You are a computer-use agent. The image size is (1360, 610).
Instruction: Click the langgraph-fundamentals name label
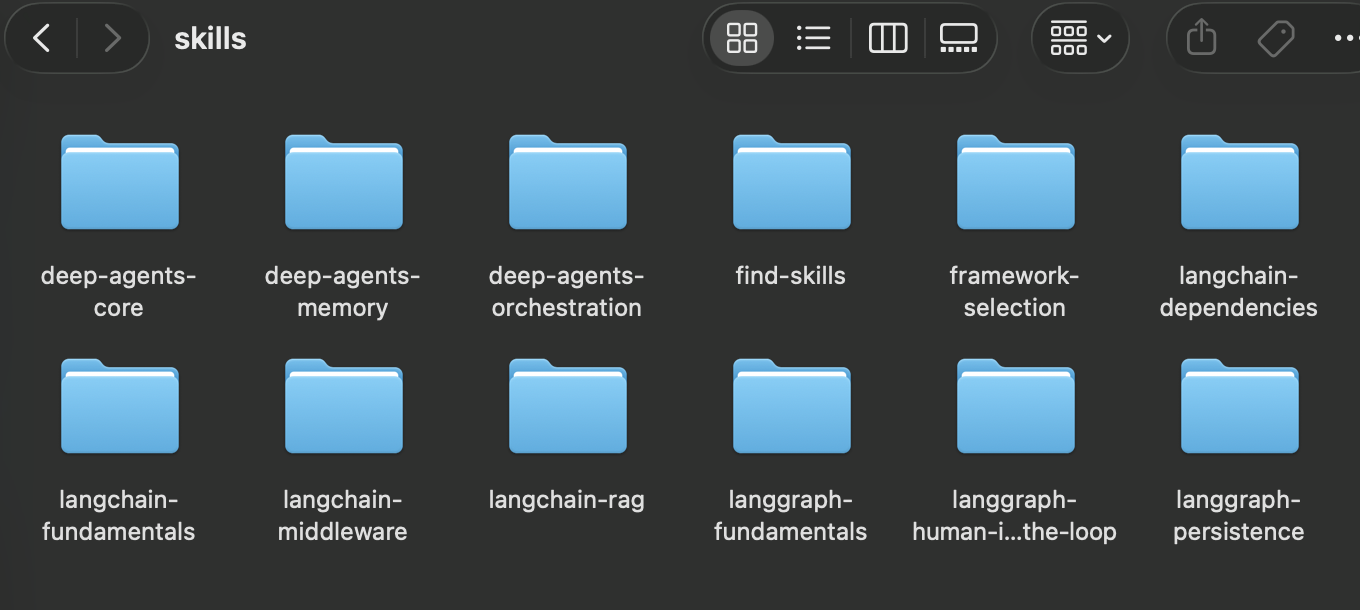(791, 516)
